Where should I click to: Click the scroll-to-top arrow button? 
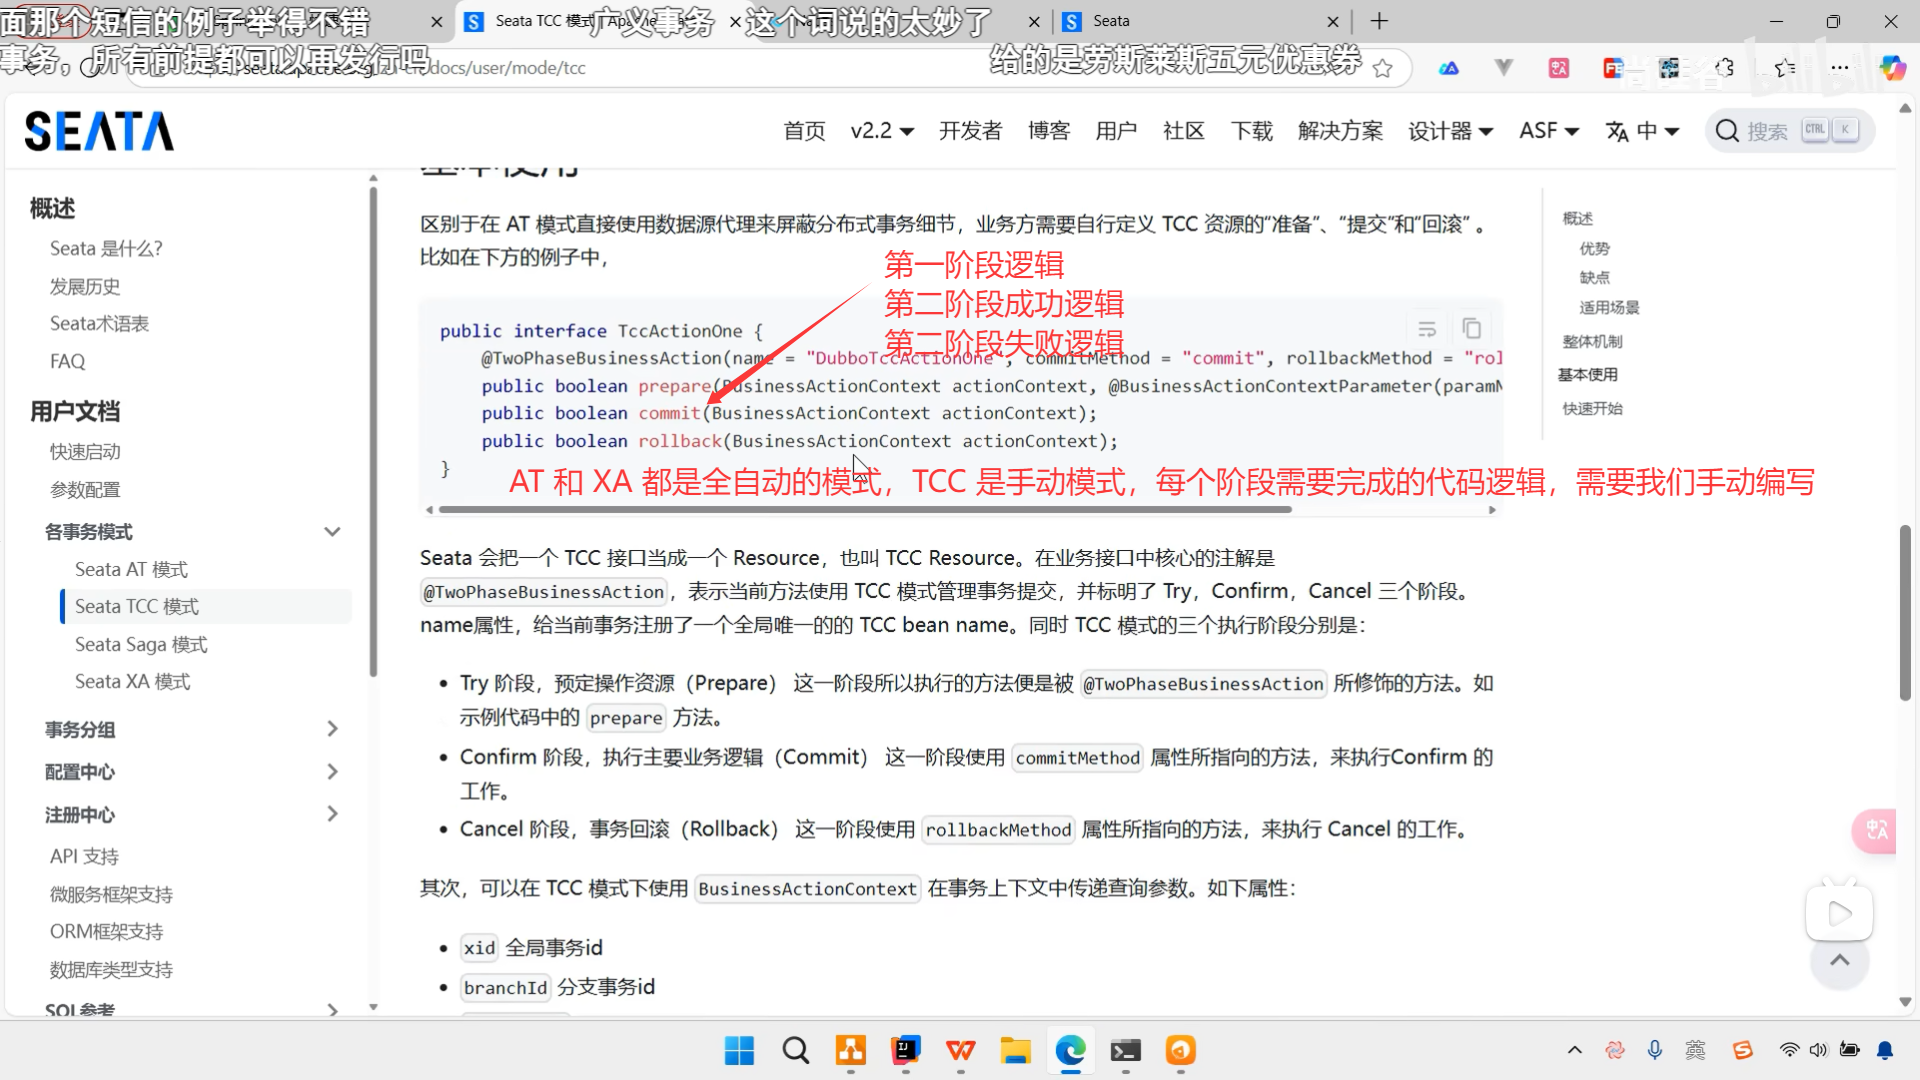pyautogui.click(x=1839, y=961)
